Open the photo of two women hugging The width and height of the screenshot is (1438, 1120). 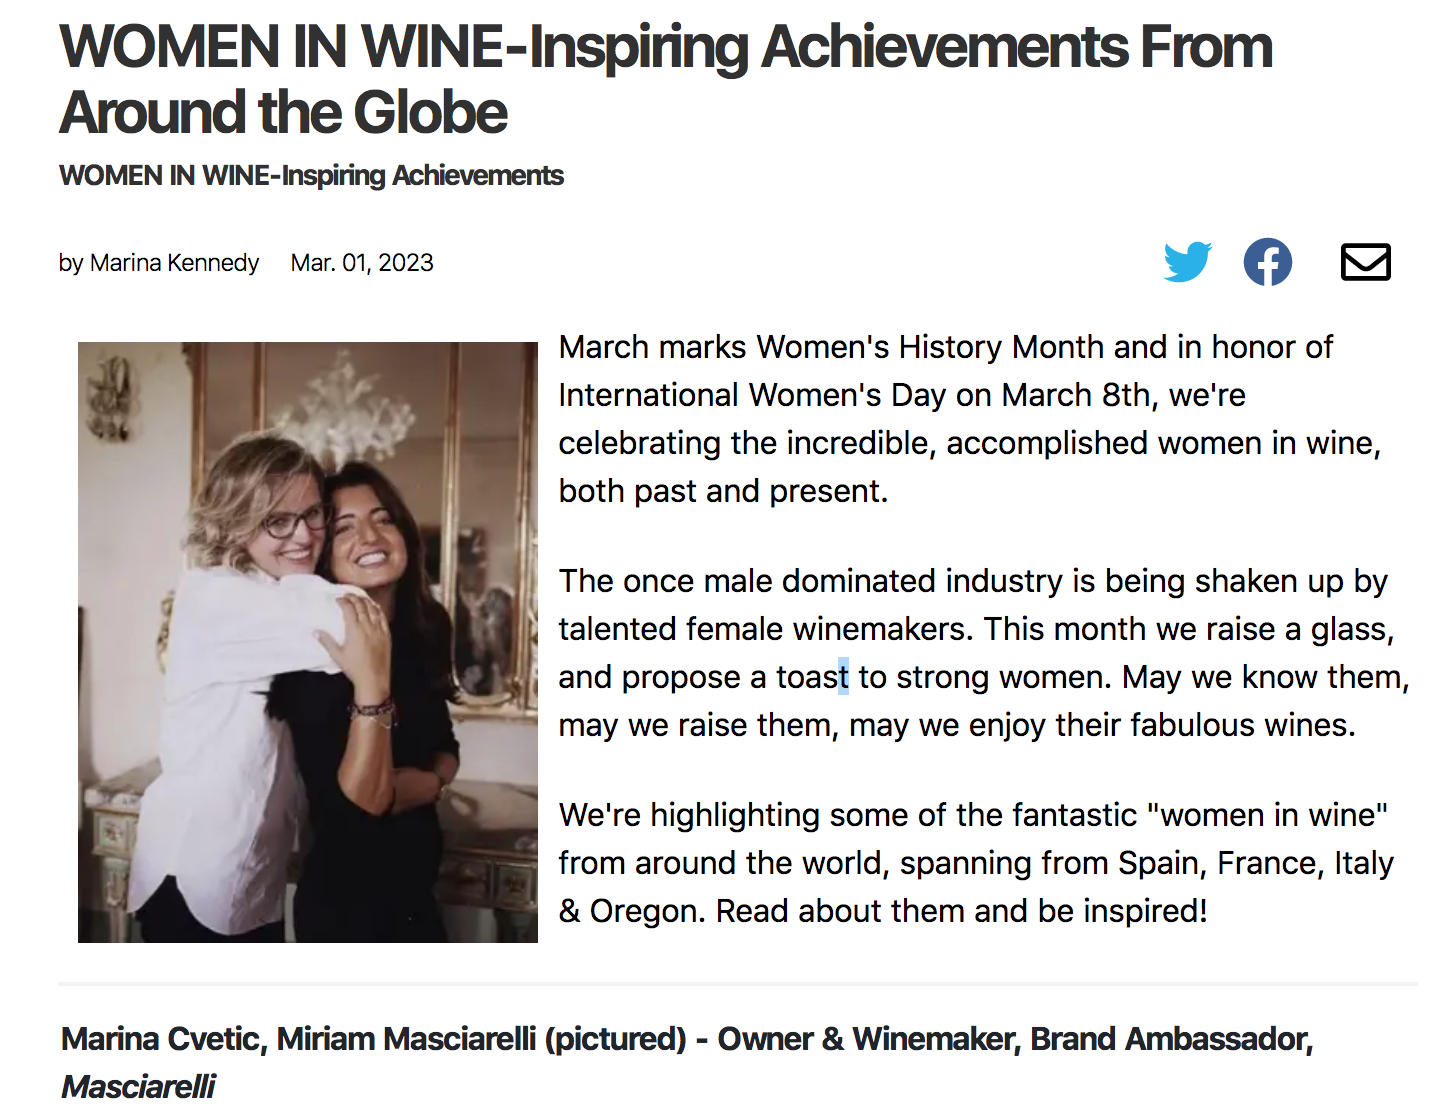click(308, 642)
